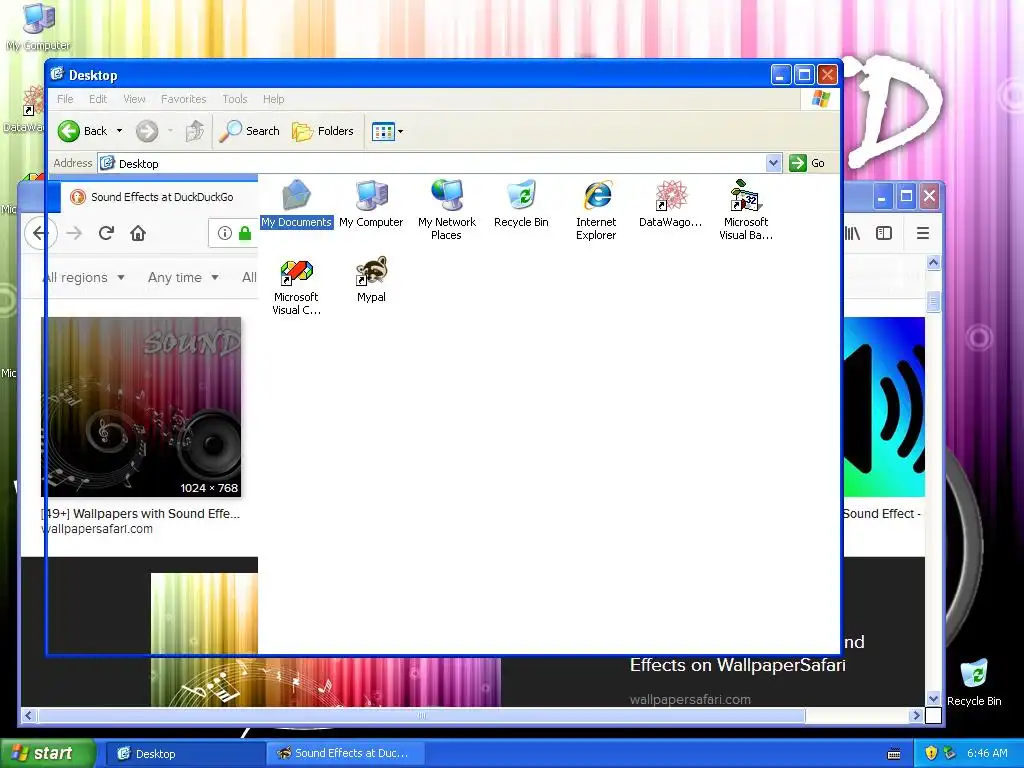Viewport: 1024px width, 768px height.
Task: Click the security shield tray icon
Action: pyautogui.click(x=931, y=754)
